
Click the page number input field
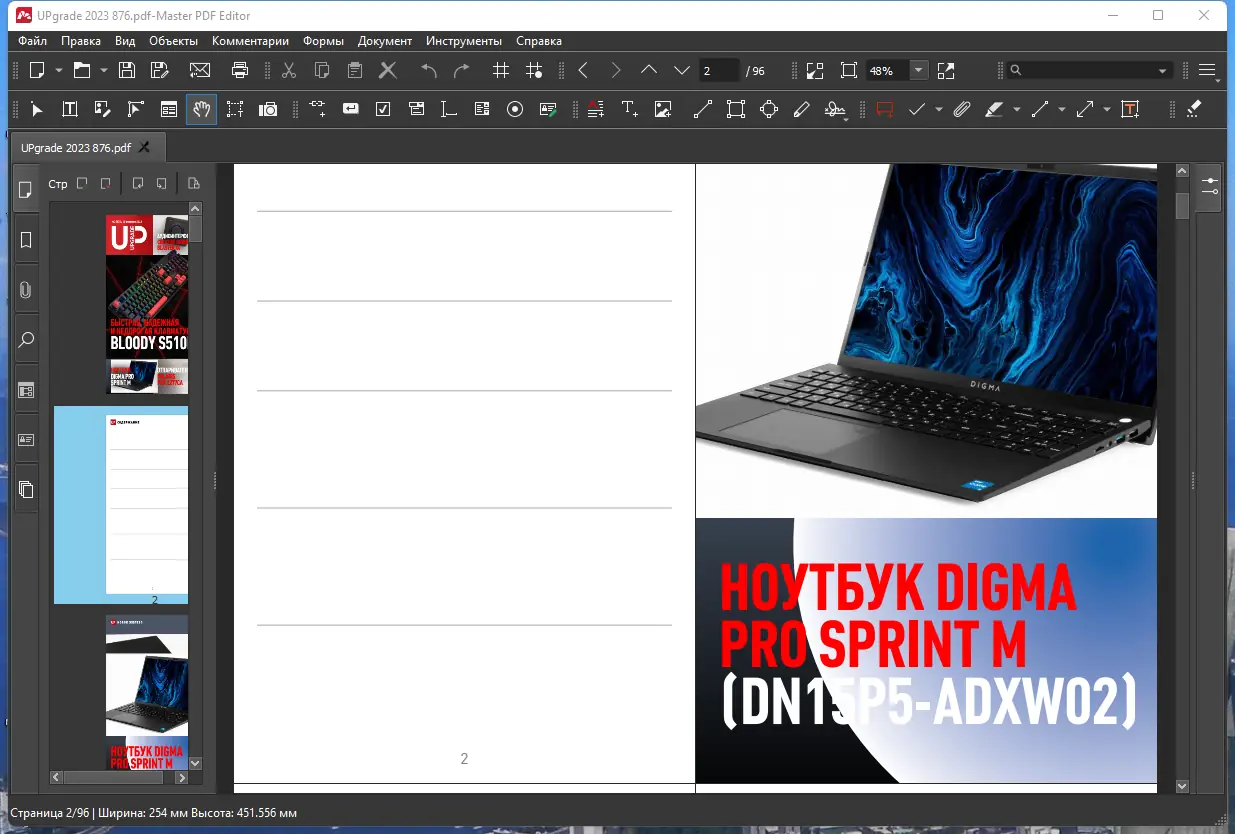click(719, 70)
